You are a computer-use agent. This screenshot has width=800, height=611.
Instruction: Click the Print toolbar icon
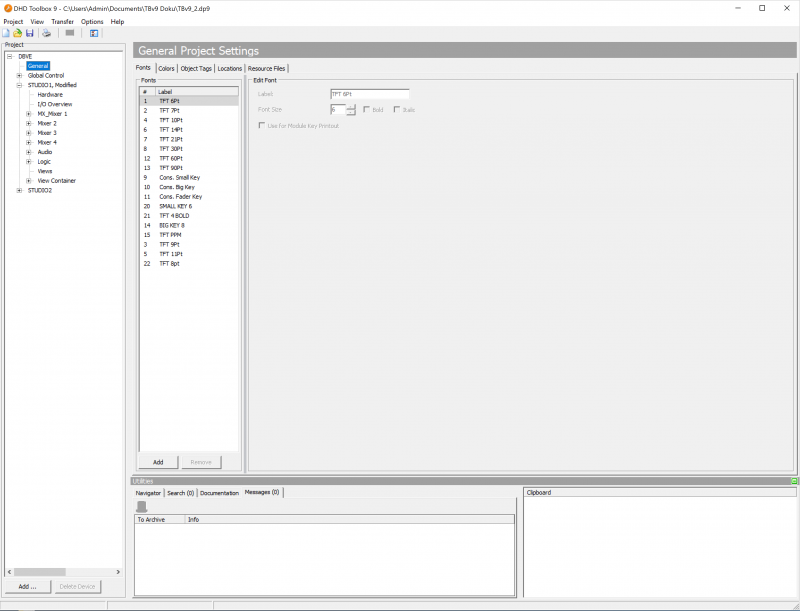[x=46, y=32]
